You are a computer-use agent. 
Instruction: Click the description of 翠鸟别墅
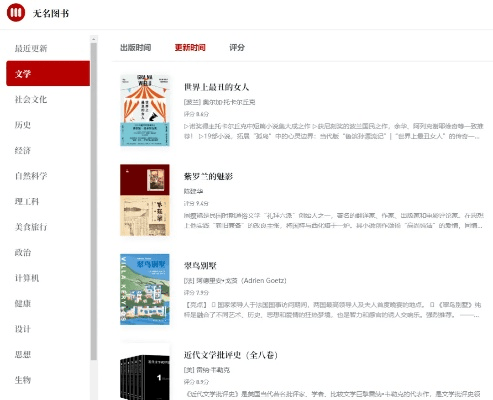pyautogui.click(x=333, y=310)
